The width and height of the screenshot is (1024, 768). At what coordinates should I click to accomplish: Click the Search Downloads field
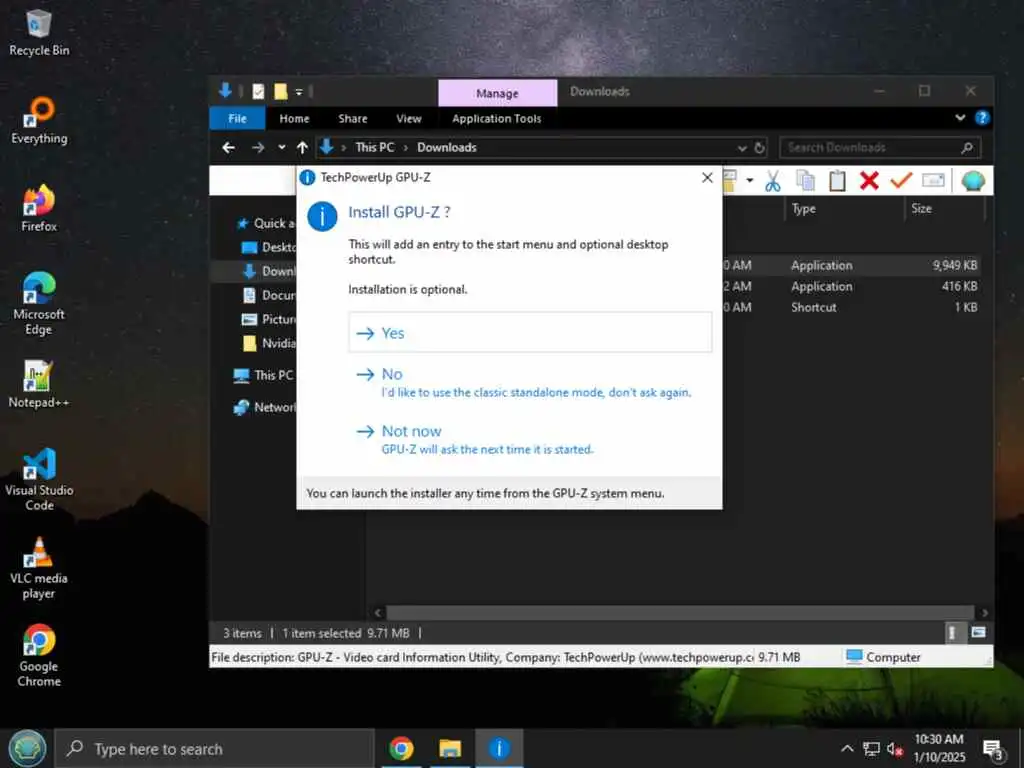[x=880, y=148]
